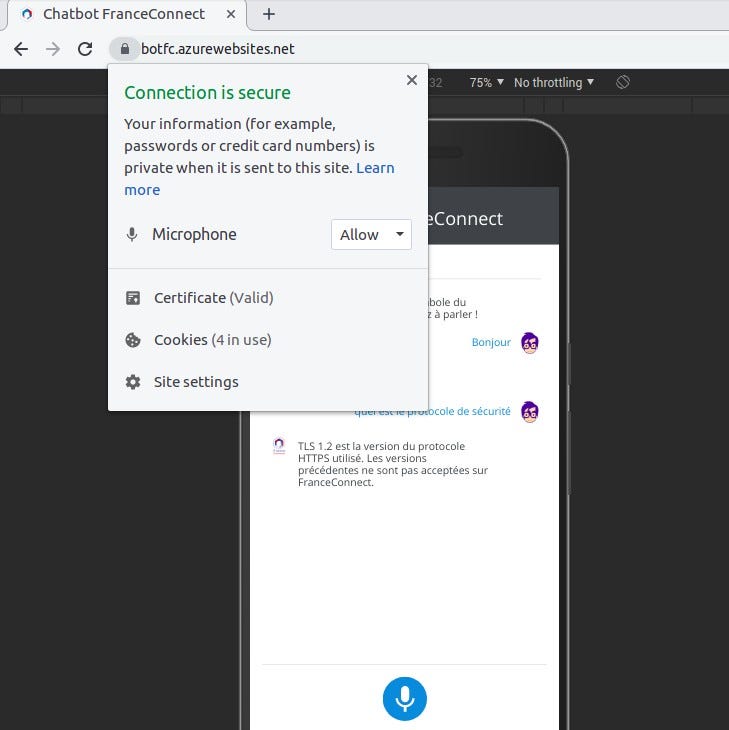
Task: Click the gear icon beside Site settings
Action: pyautogui.click(x=133, y=382)
